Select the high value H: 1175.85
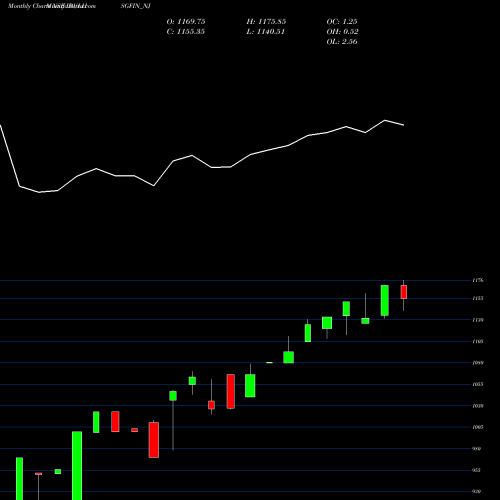 (x=266, y=22)
